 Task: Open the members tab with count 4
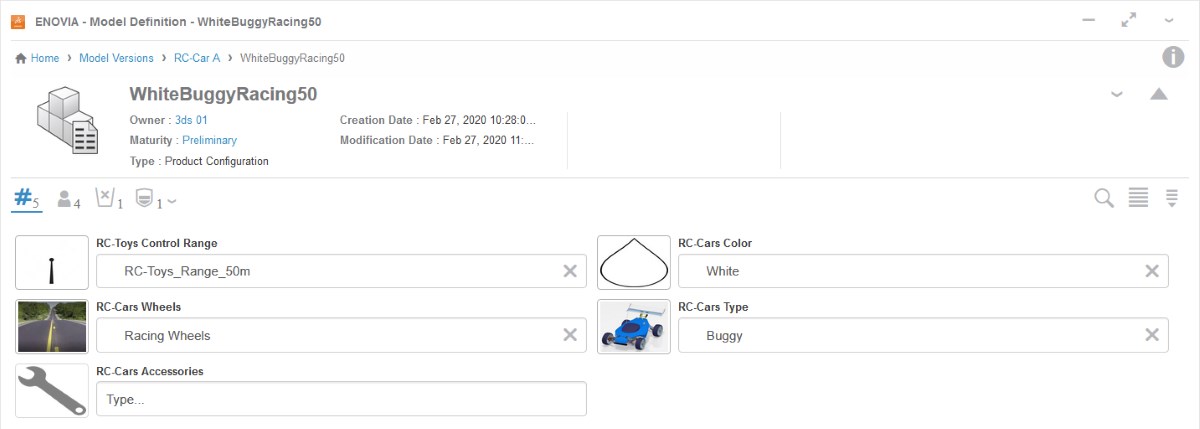click(68, 199)
